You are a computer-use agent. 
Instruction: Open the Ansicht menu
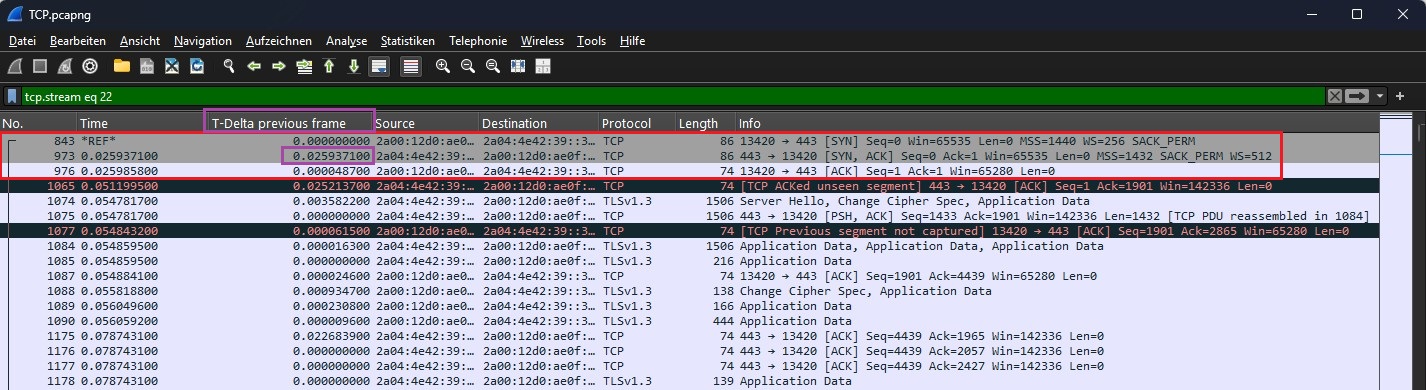(x=140, y=41)
